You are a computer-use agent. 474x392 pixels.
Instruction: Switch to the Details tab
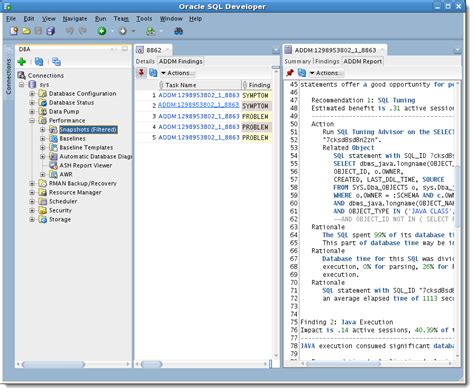click(145, 61)
